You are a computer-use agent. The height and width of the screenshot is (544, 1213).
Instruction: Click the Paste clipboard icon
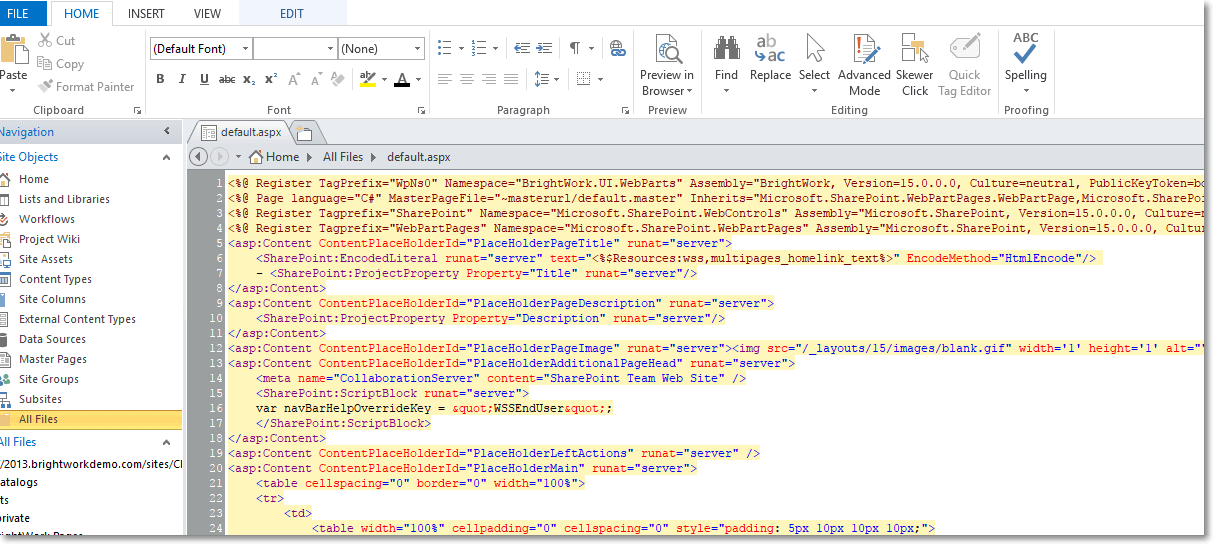13,49
